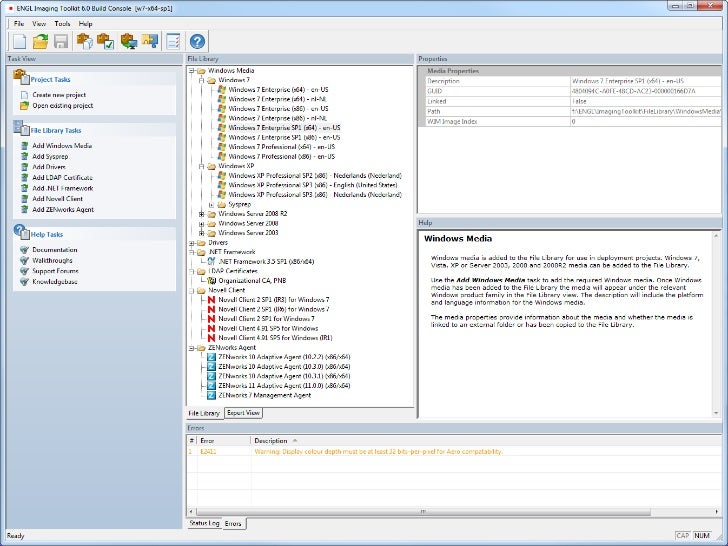
Task: Click the Save disk toolbar icon
Action: click(61, 41)
